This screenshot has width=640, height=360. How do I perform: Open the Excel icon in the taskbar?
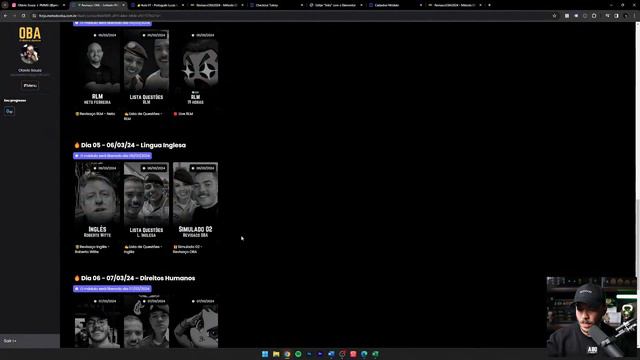coord(375,354)
